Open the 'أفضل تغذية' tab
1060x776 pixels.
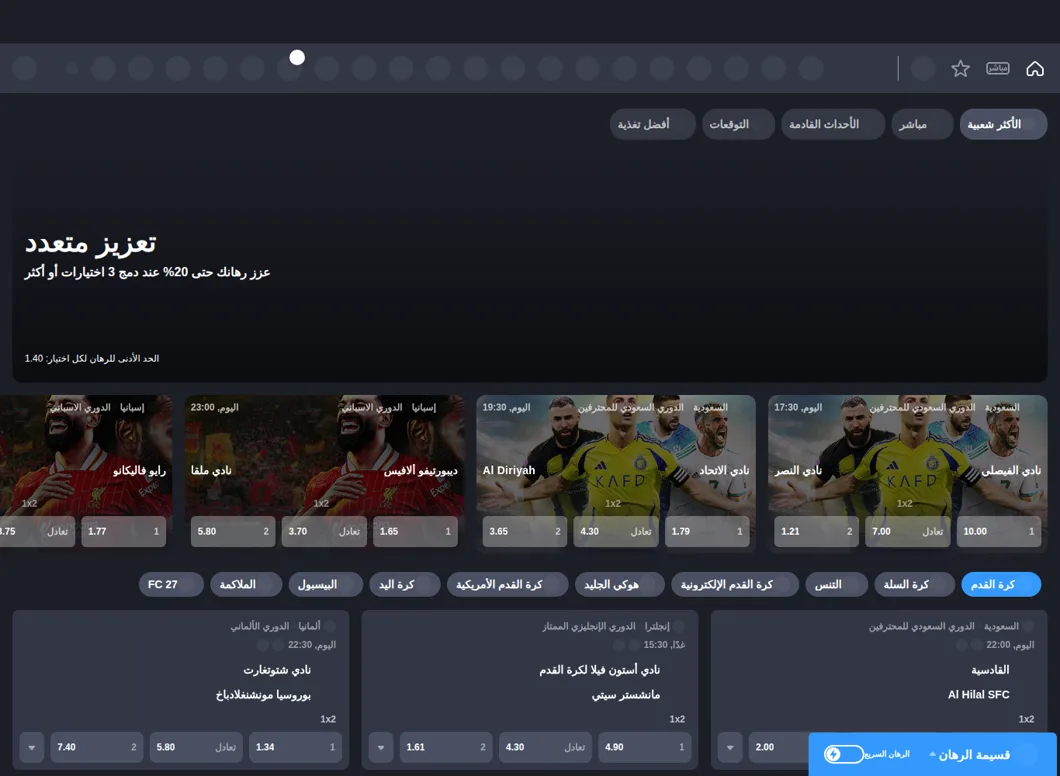pyautogui.click(x=652, y=124)
